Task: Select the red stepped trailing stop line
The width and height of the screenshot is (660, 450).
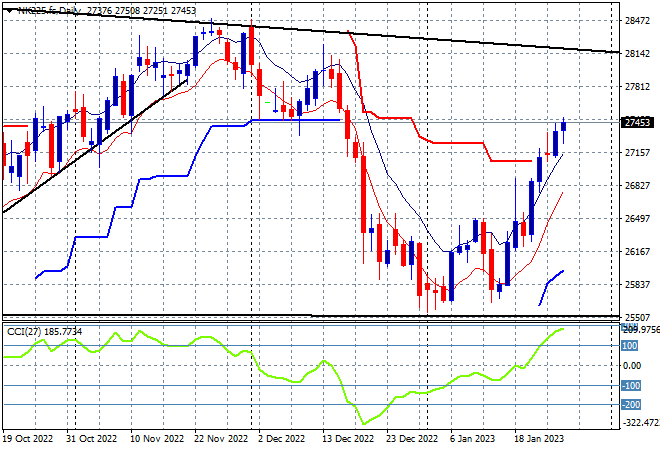Action: click(440, 143)
